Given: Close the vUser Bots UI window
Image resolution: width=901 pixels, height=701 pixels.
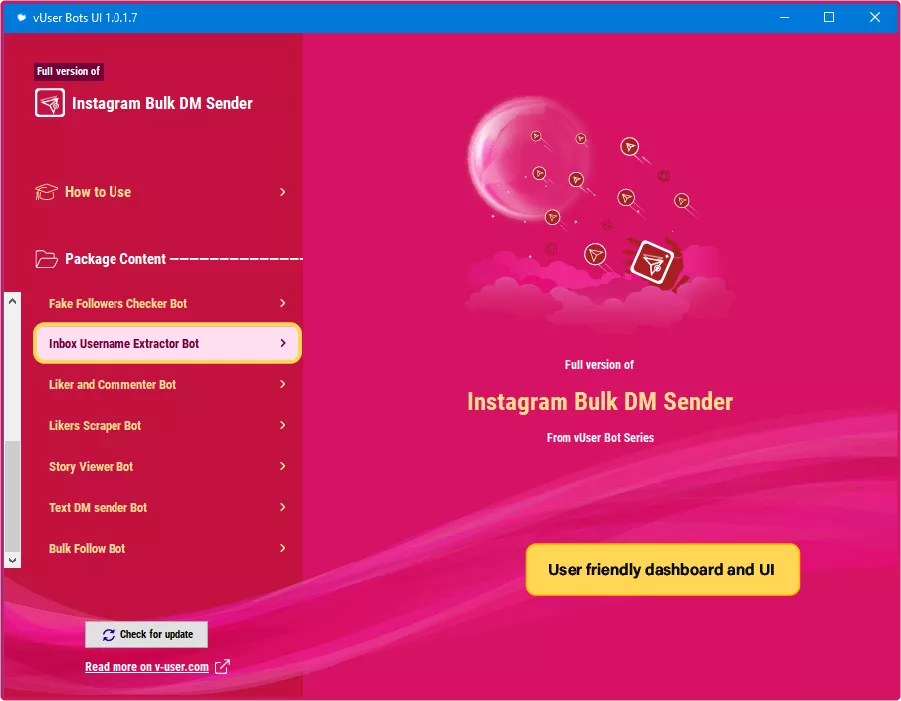Looking at the screenshot, I should click(875, 17).
